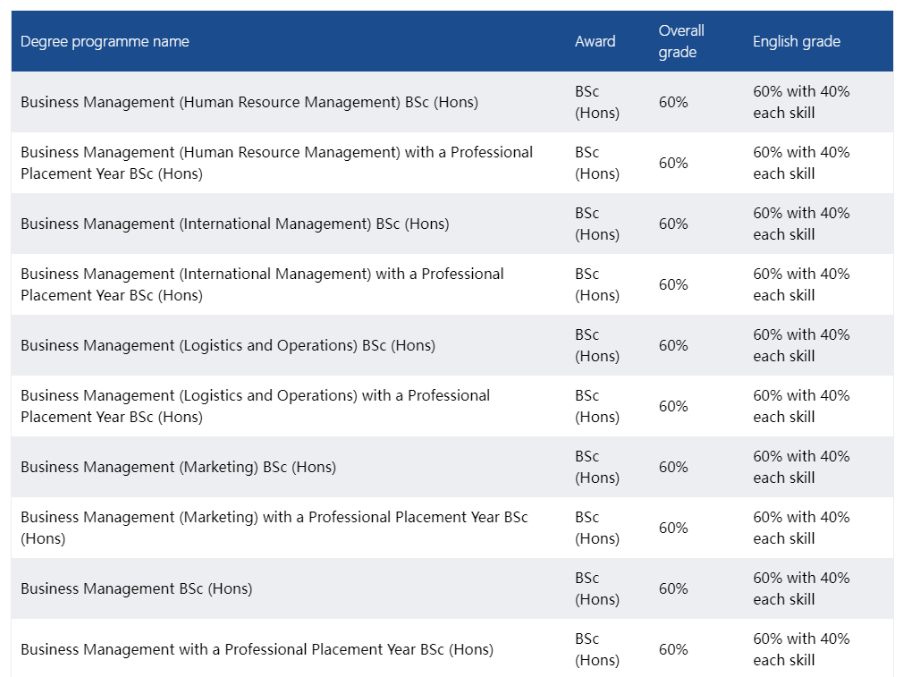The image size is (901, 677).
Task: Click Logistics and Operations with Professional Placement row
Action: pyautogui.click(x=255, y=406)
